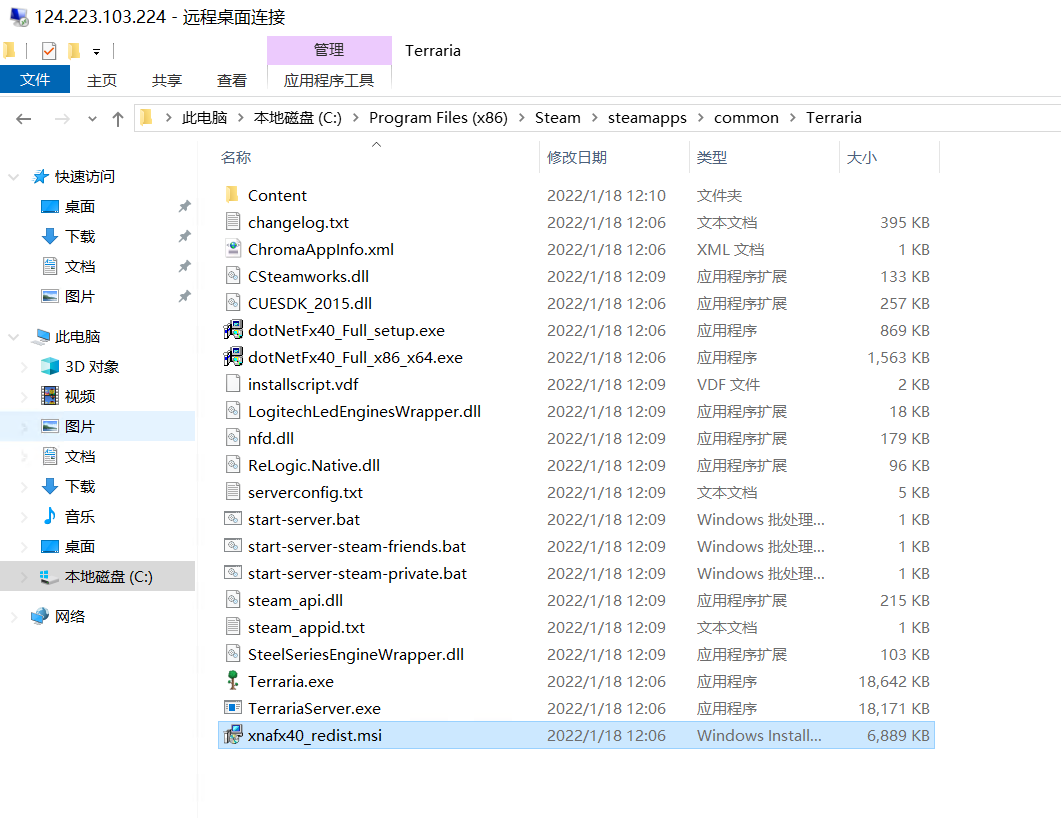Expand breadcrumb chevron after 本地磁盘 (C:)
Viewport: 1061px width, 818px height.
point(355,118)
